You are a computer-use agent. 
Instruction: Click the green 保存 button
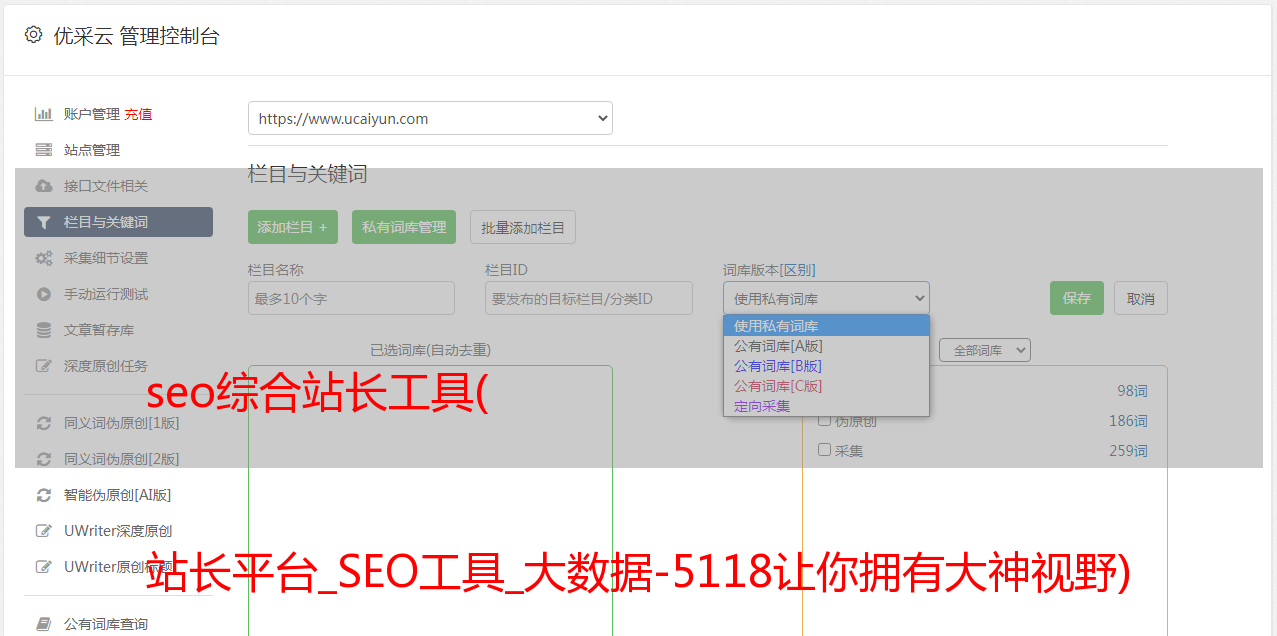click(x=1077, y=298)
